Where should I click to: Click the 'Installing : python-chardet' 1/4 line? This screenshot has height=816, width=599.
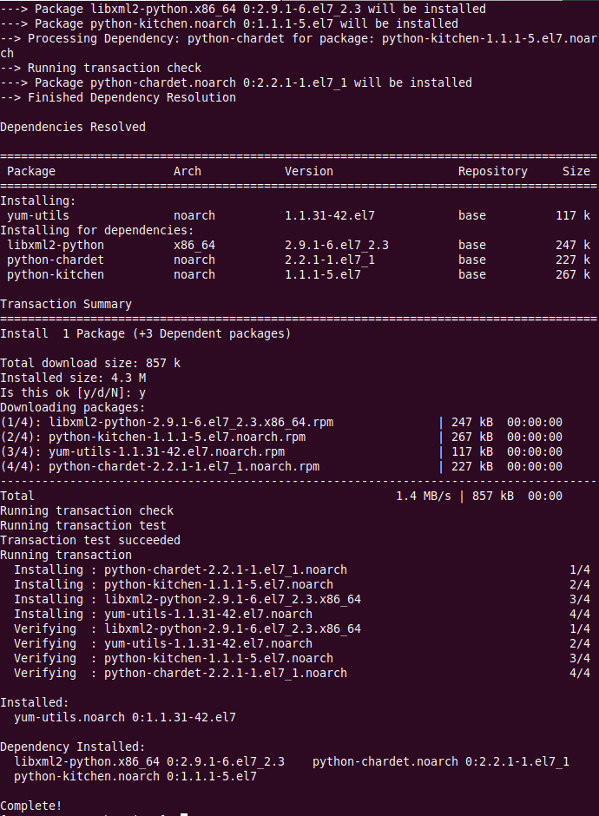(x=302, y=570)
